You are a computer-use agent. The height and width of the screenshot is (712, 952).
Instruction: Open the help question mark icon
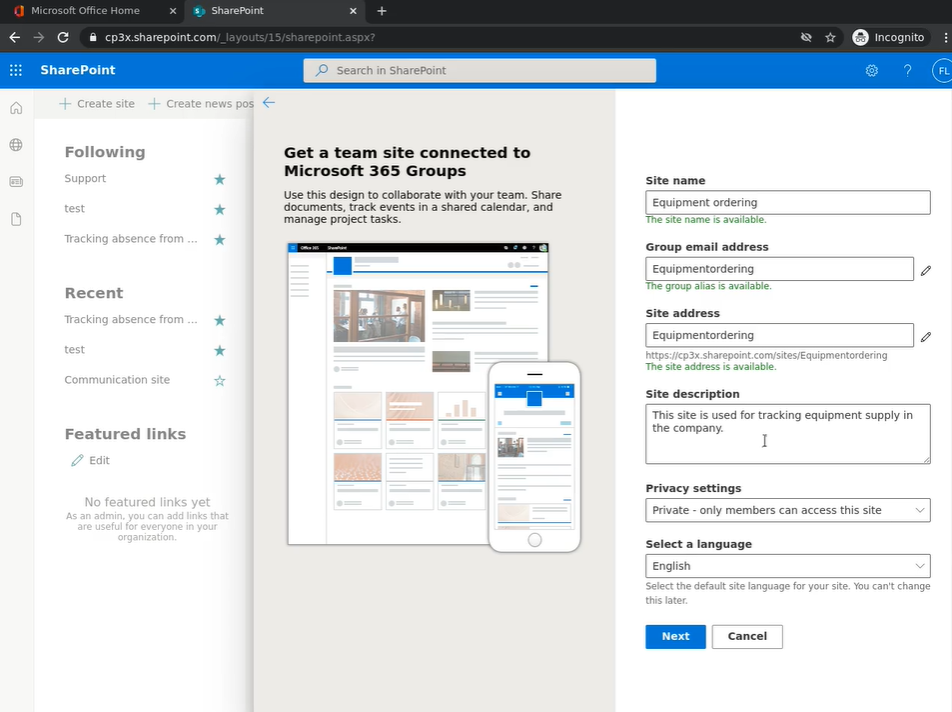click(x=907, y=70)
